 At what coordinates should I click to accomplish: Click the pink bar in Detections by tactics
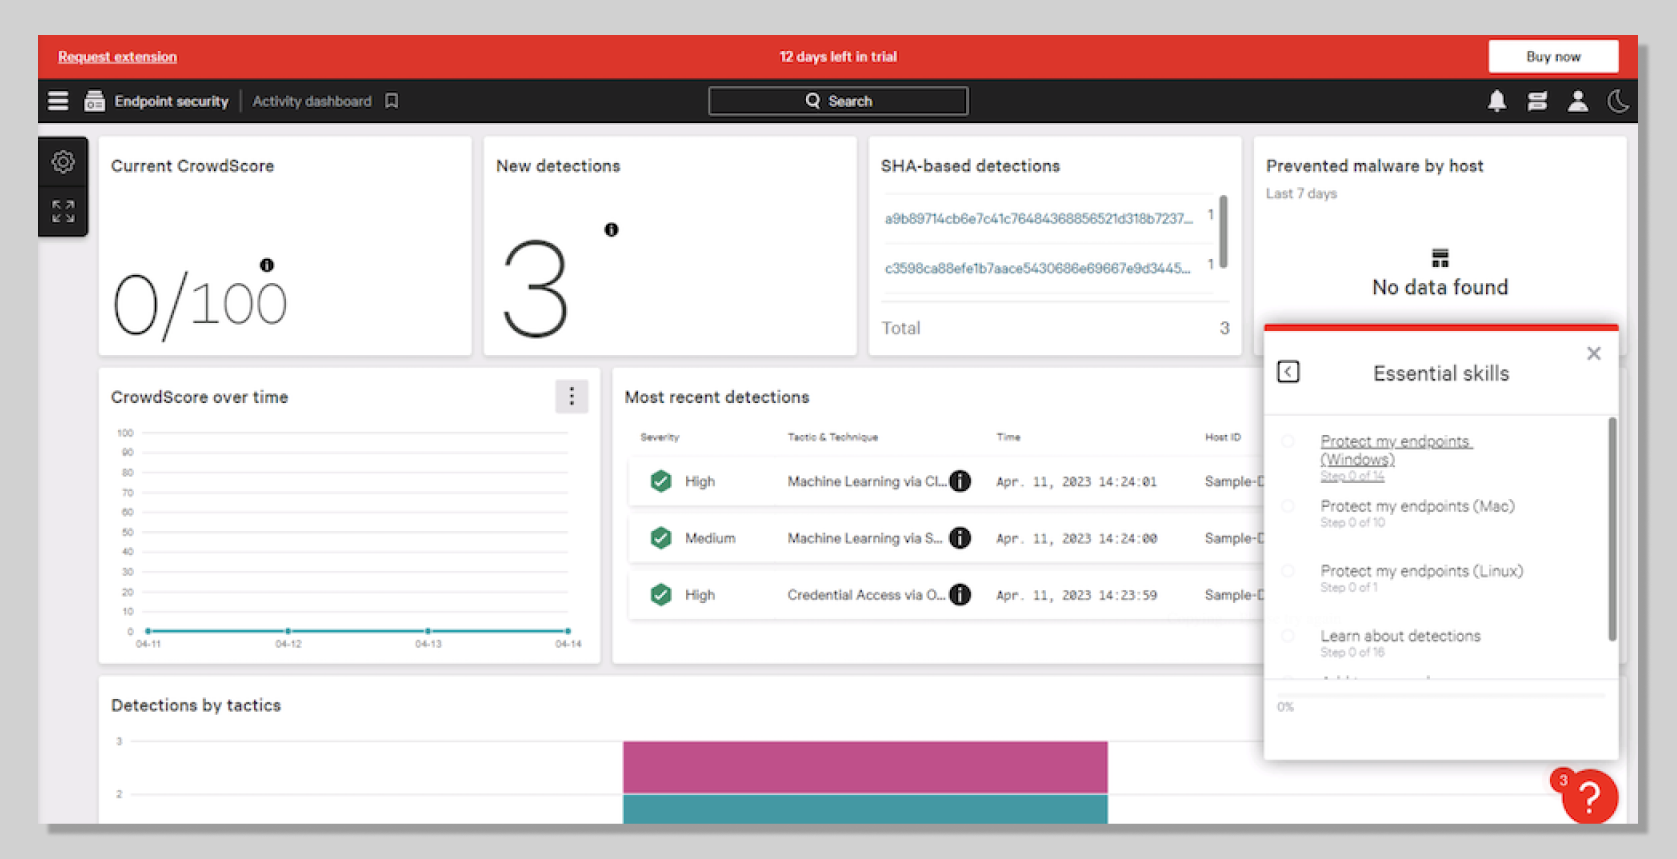pos(865,767)
